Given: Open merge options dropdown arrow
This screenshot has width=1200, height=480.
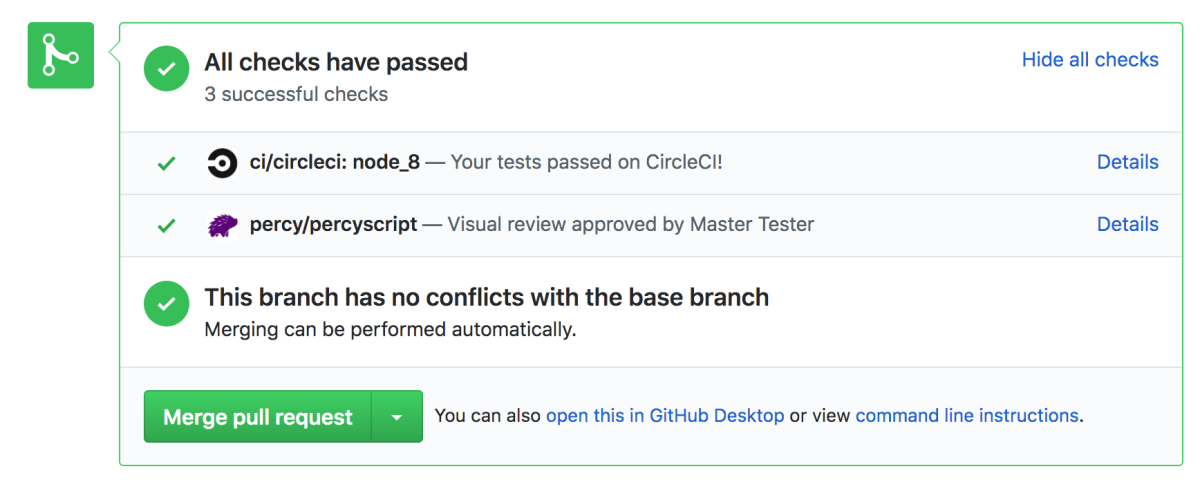Looking at the screenshot, I should [397, 417].
